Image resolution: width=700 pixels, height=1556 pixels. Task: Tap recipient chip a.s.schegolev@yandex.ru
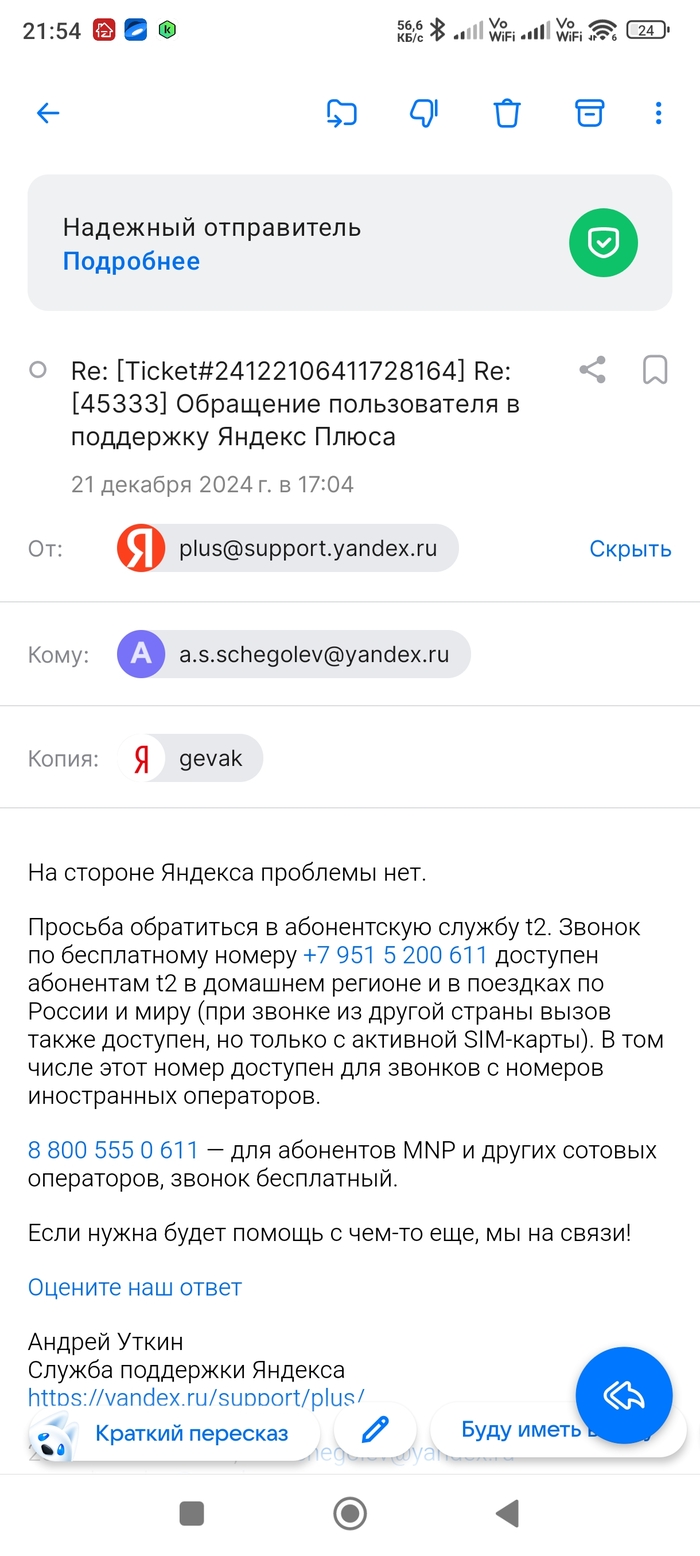tap(294, 655)
